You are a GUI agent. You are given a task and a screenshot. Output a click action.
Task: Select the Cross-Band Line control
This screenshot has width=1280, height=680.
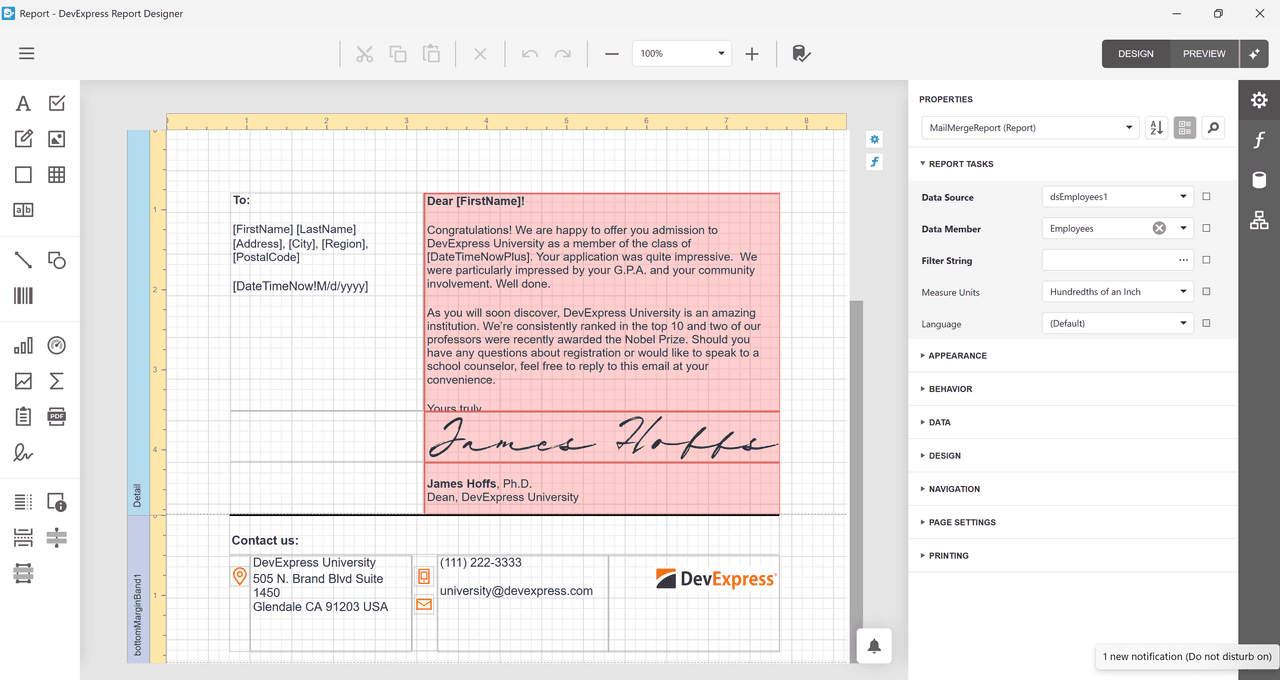point(57,538)
